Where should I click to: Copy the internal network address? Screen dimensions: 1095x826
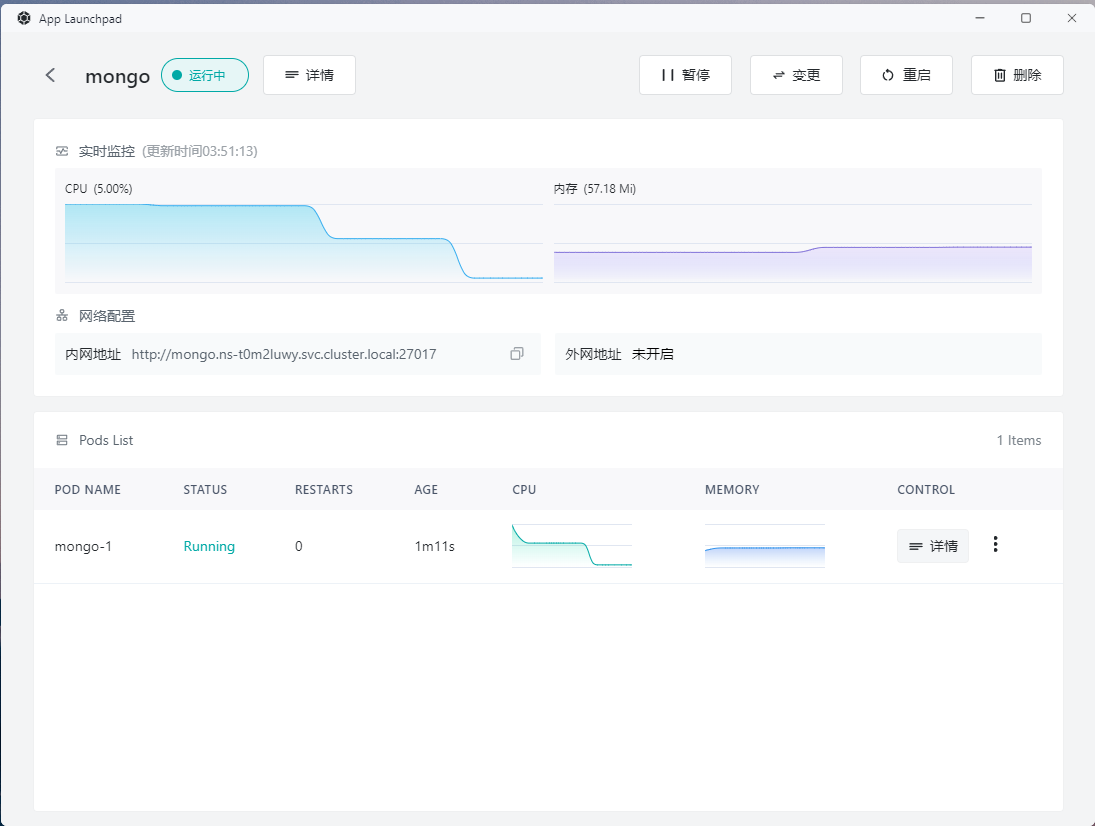pos(517,354)
